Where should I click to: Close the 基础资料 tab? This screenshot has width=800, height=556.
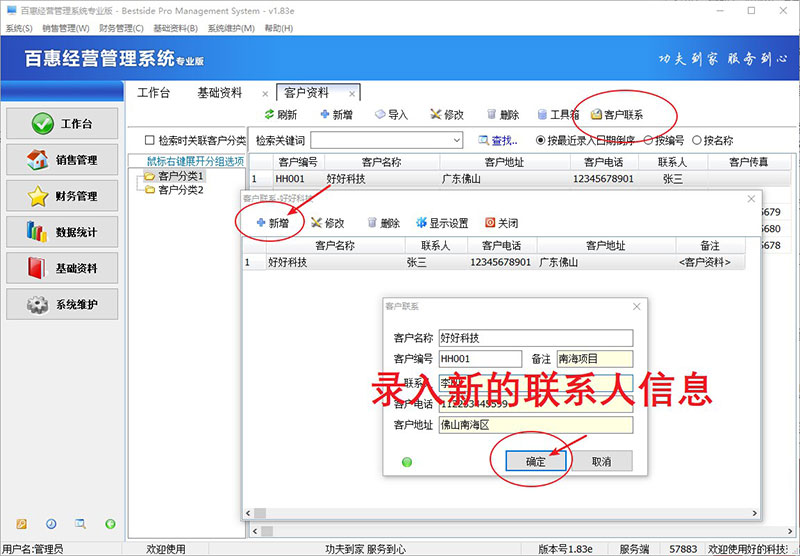[x=265, y=94]
